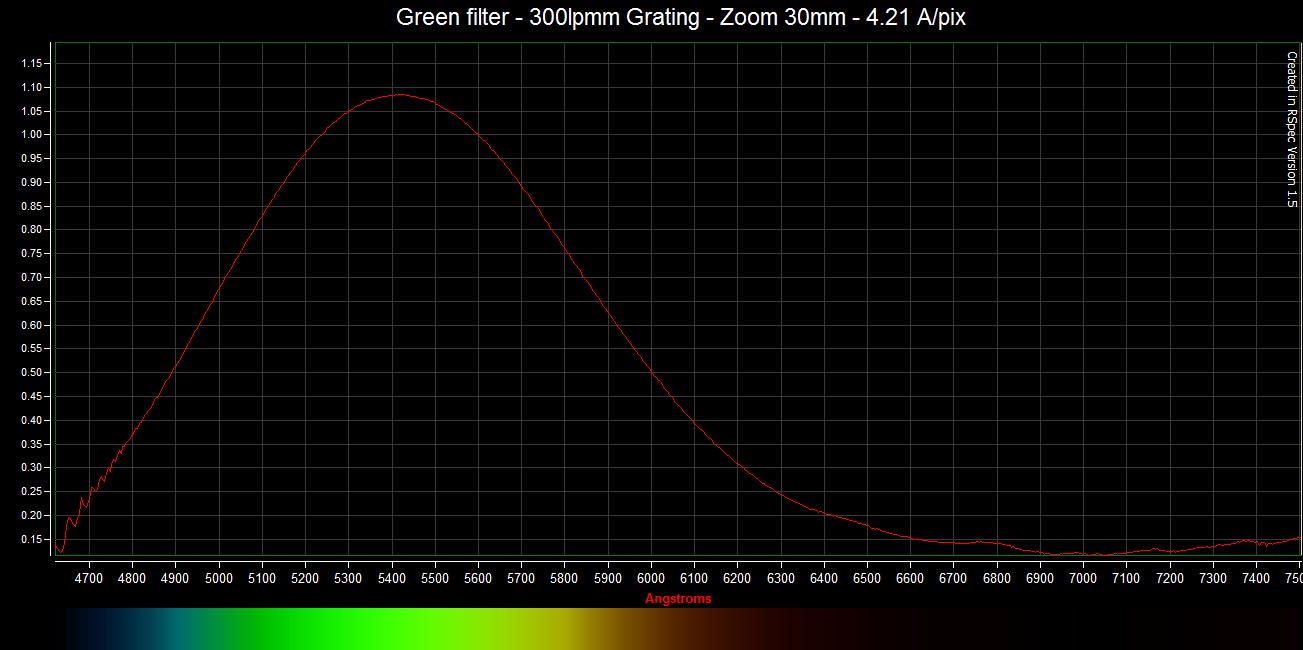Click the "Created in RSpec Version 1.5" watermark
Viewport: 1303px width, 650px height.
pos(1290,129)
